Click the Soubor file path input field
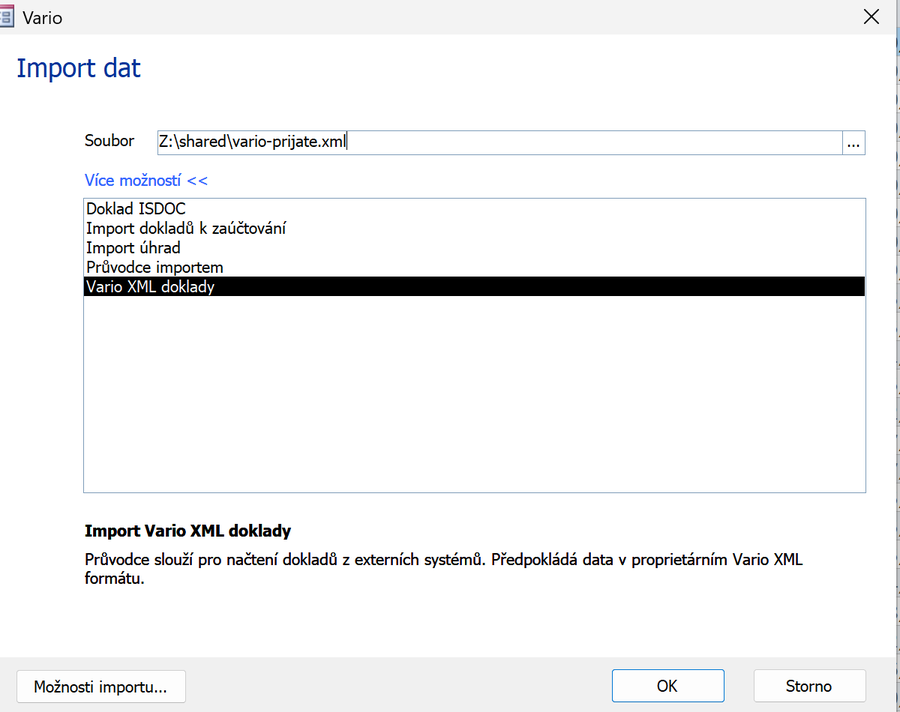900x712 pixels. pyautogui.click(x=499, y=142)
